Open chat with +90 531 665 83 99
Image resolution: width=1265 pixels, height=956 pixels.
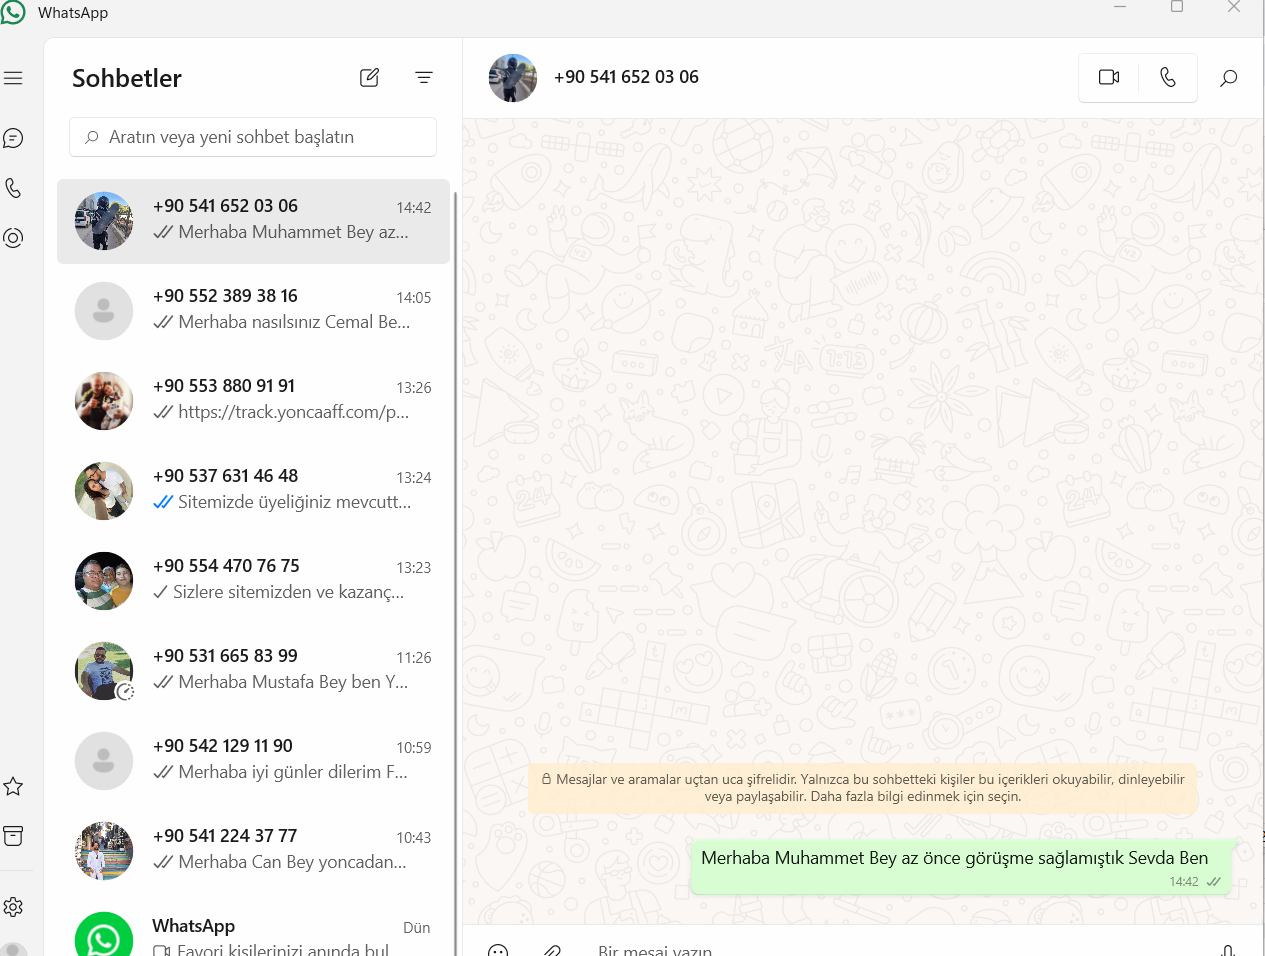click(x=253, y=671)
